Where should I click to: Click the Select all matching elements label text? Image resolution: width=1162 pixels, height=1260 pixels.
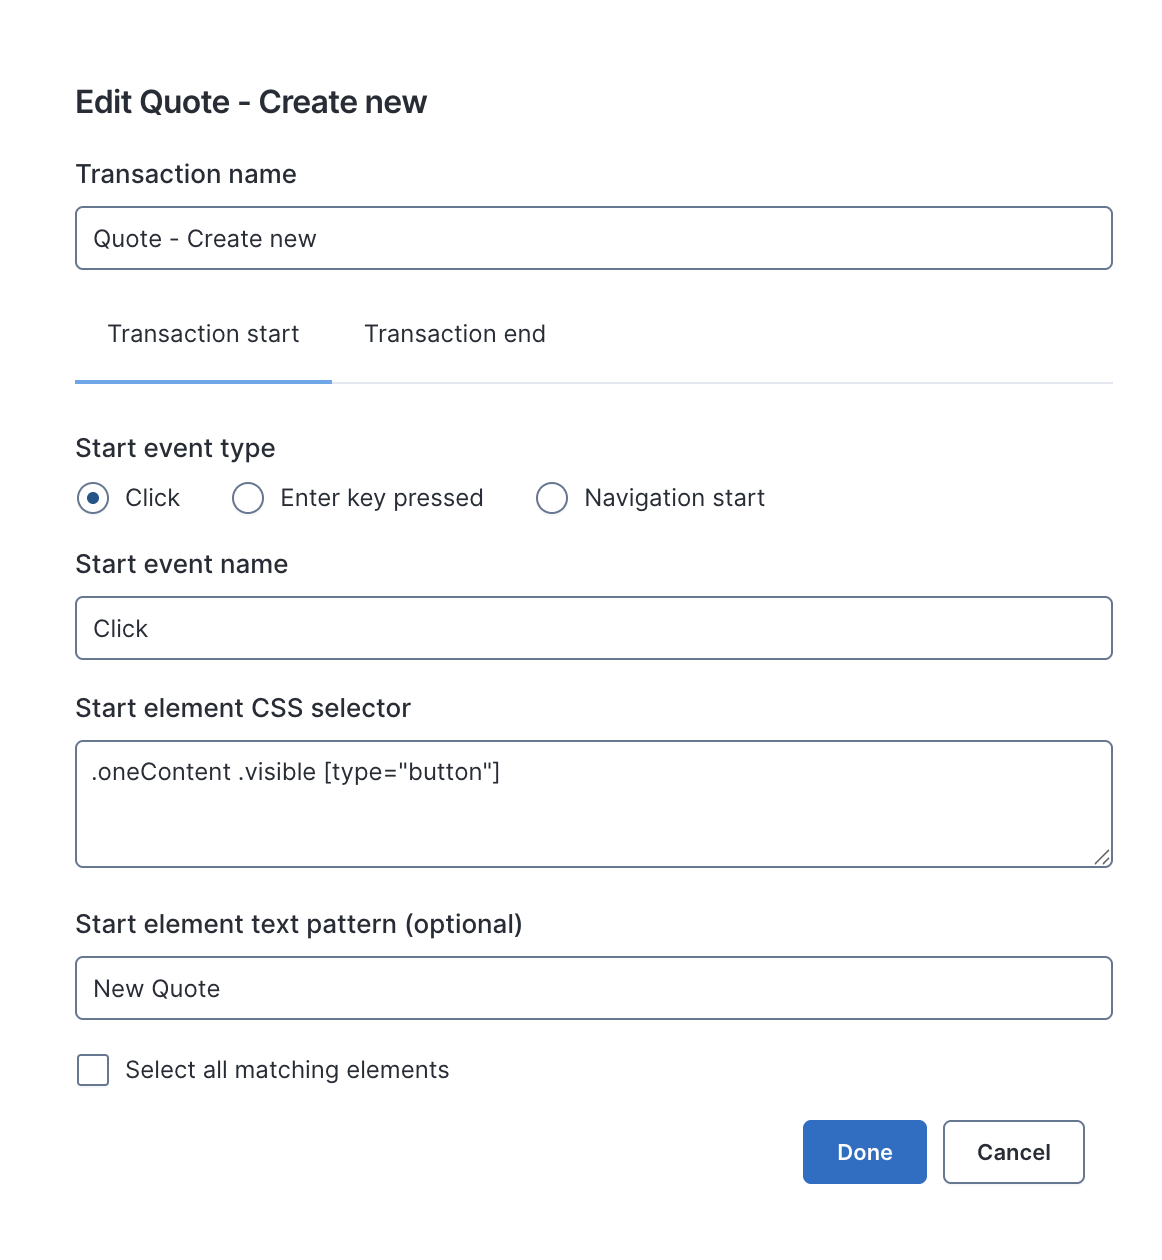pos(287,1070)
